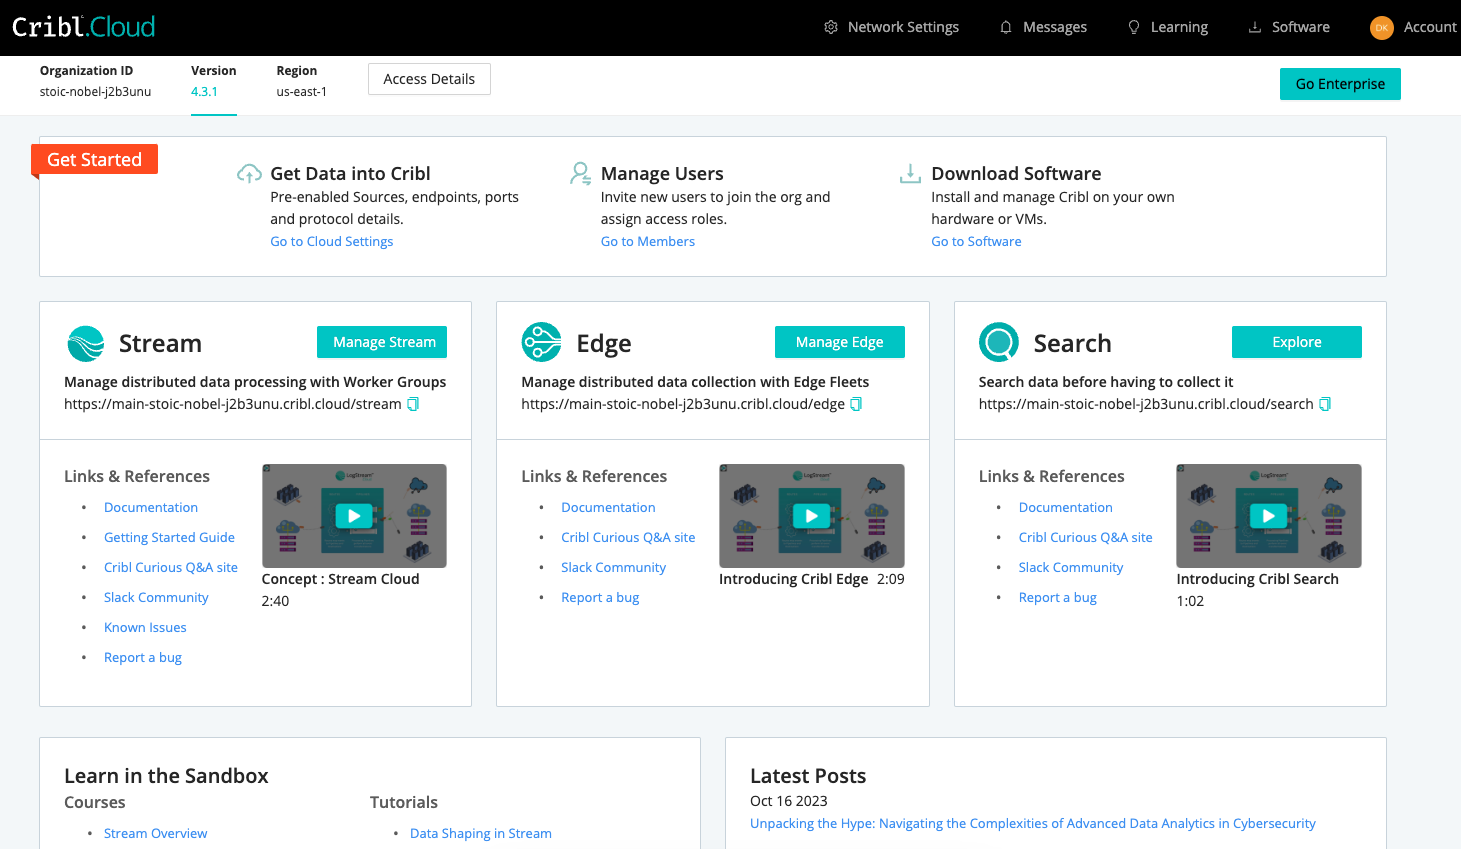
Task: Open the Go to Members link
Action: [647, 241]
